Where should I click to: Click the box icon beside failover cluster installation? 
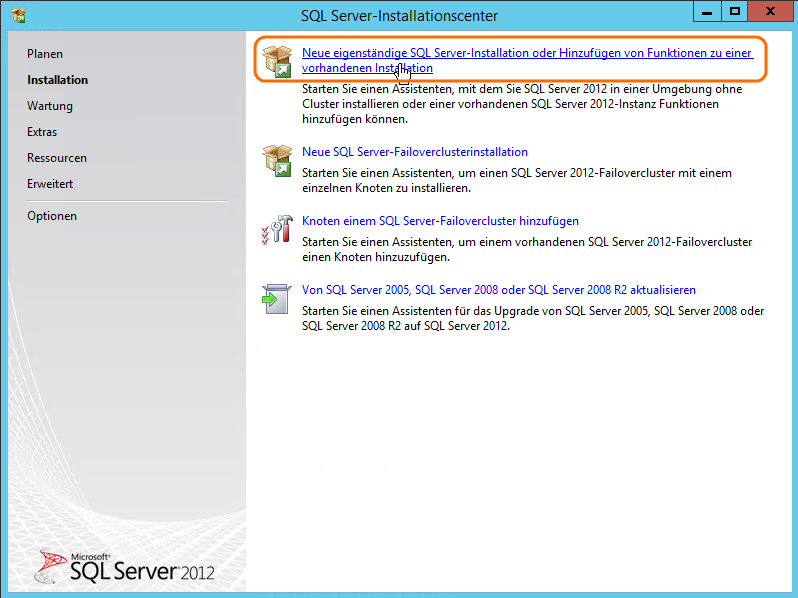point(276,160)
